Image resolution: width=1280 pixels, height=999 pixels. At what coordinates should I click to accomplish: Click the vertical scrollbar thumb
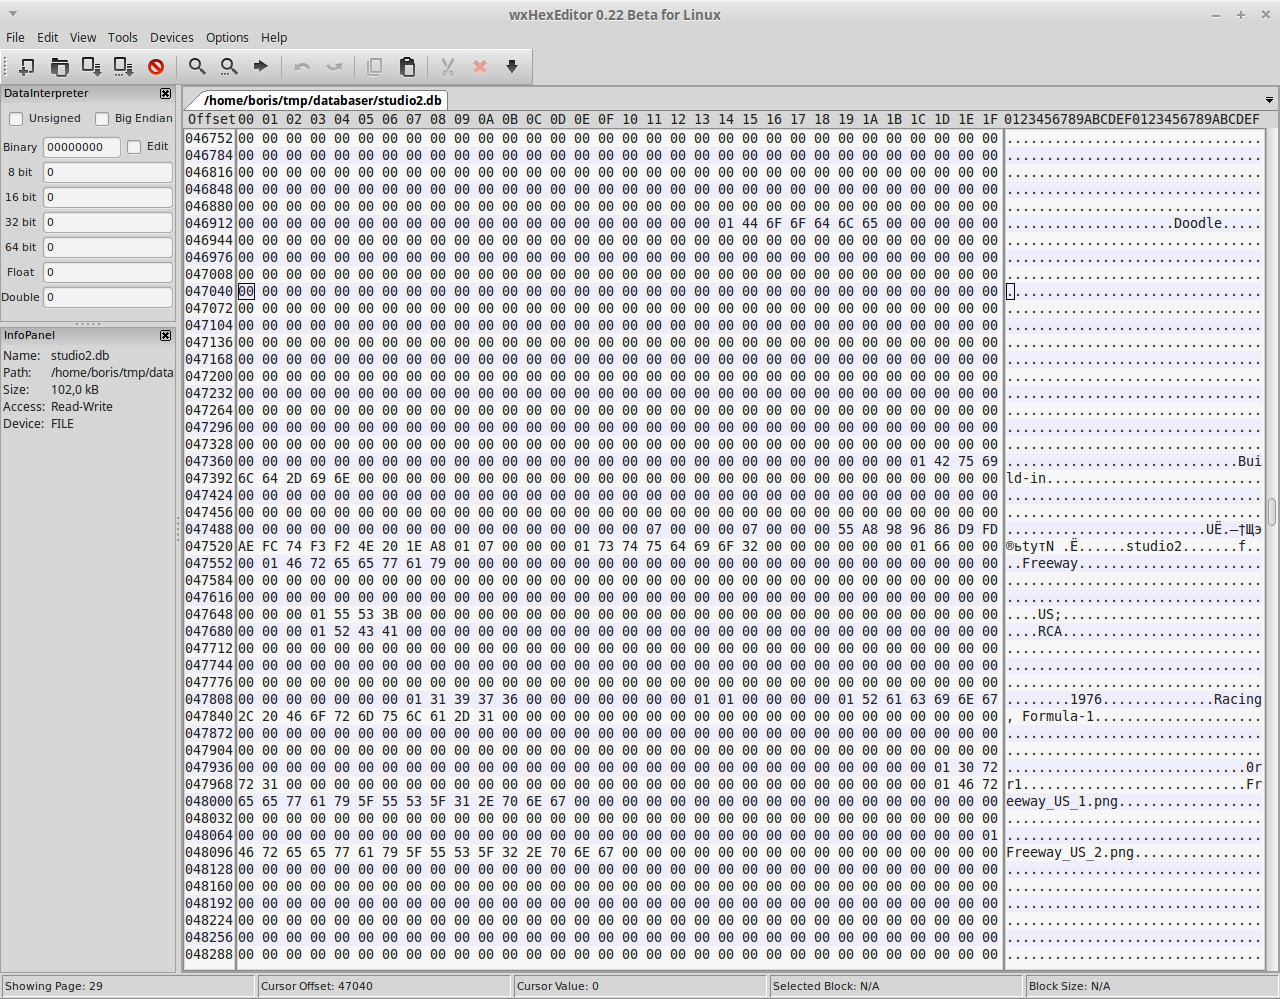coord(1272,511)
